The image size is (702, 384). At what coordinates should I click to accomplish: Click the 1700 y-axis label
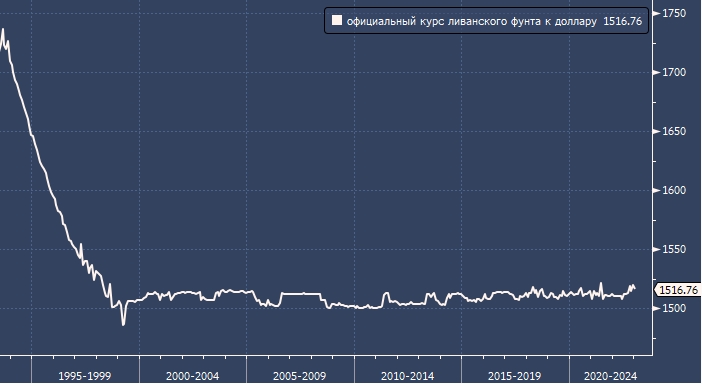(674, 73)
